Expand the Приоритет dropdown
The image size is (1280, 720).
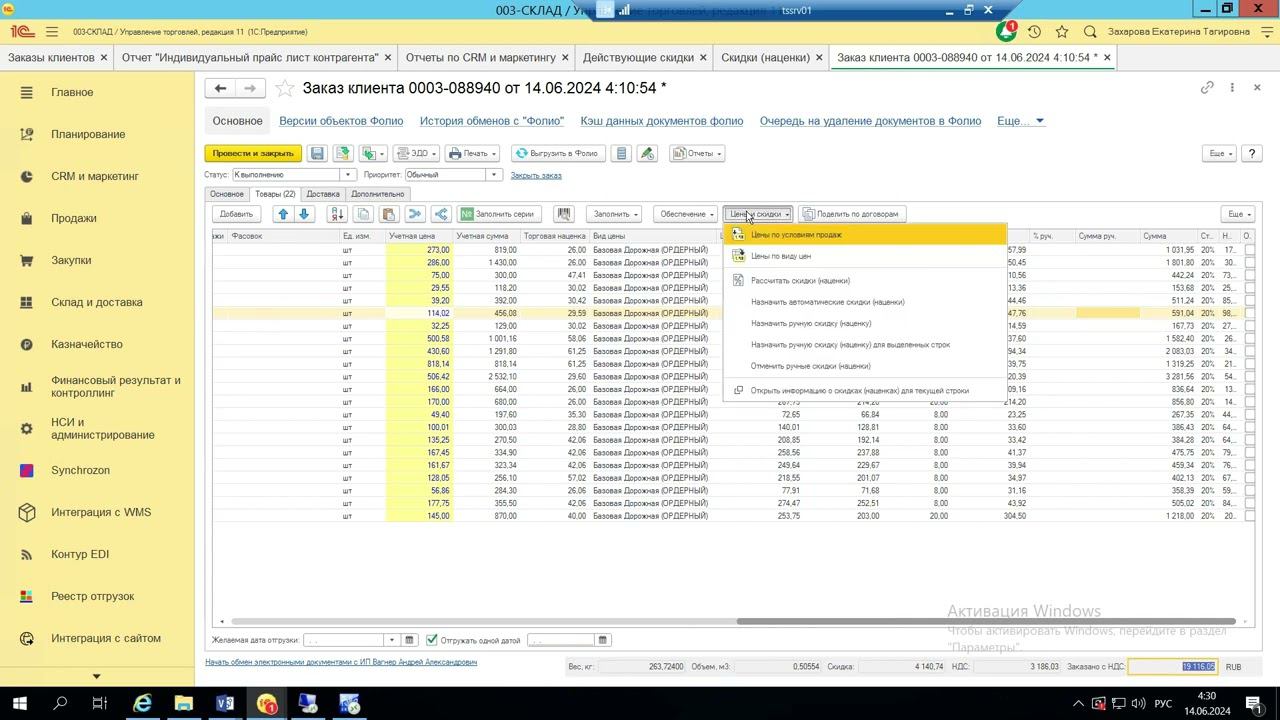click(x=493, y=175)
